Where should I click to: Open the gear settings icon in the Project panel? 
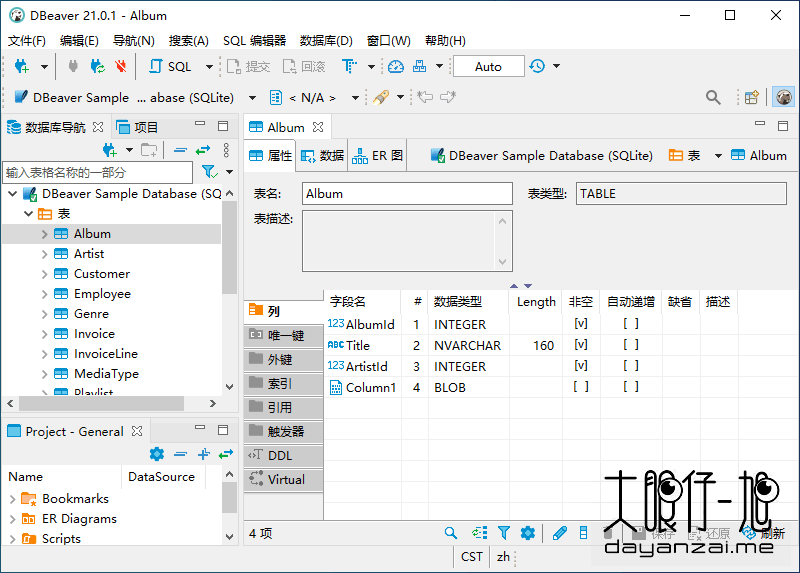[x=156, y=454]
